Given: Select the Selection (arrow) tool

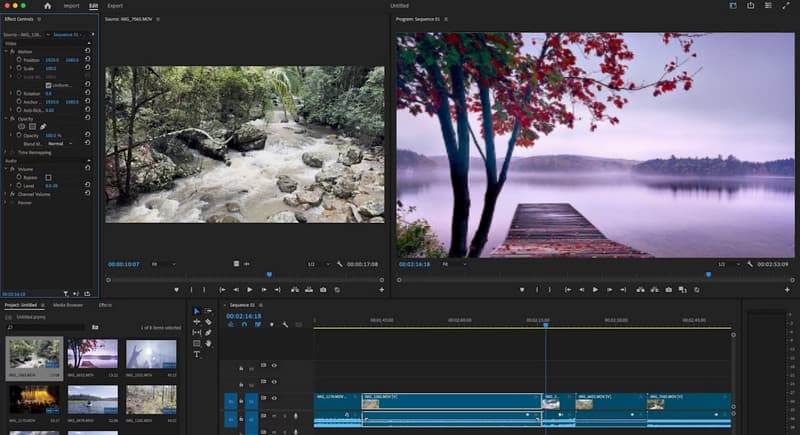Looking at the screenshot, I should pyautogui.click(x=196, y=311).
